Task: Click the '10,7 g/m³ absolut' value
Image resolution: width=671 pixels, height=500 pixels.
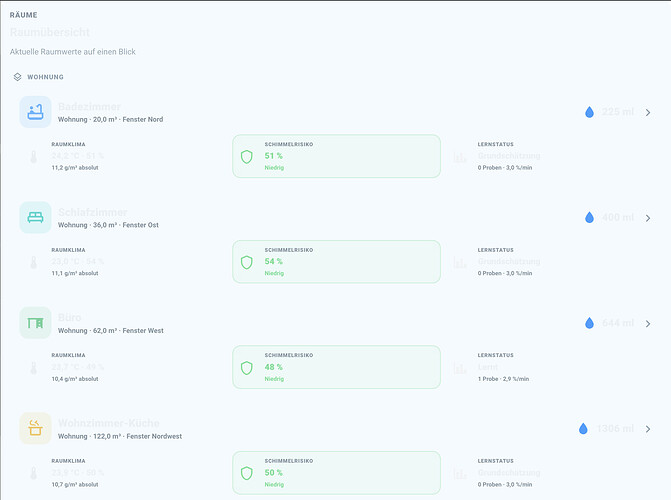Action: pyautogui.click(x=75, y=485)
